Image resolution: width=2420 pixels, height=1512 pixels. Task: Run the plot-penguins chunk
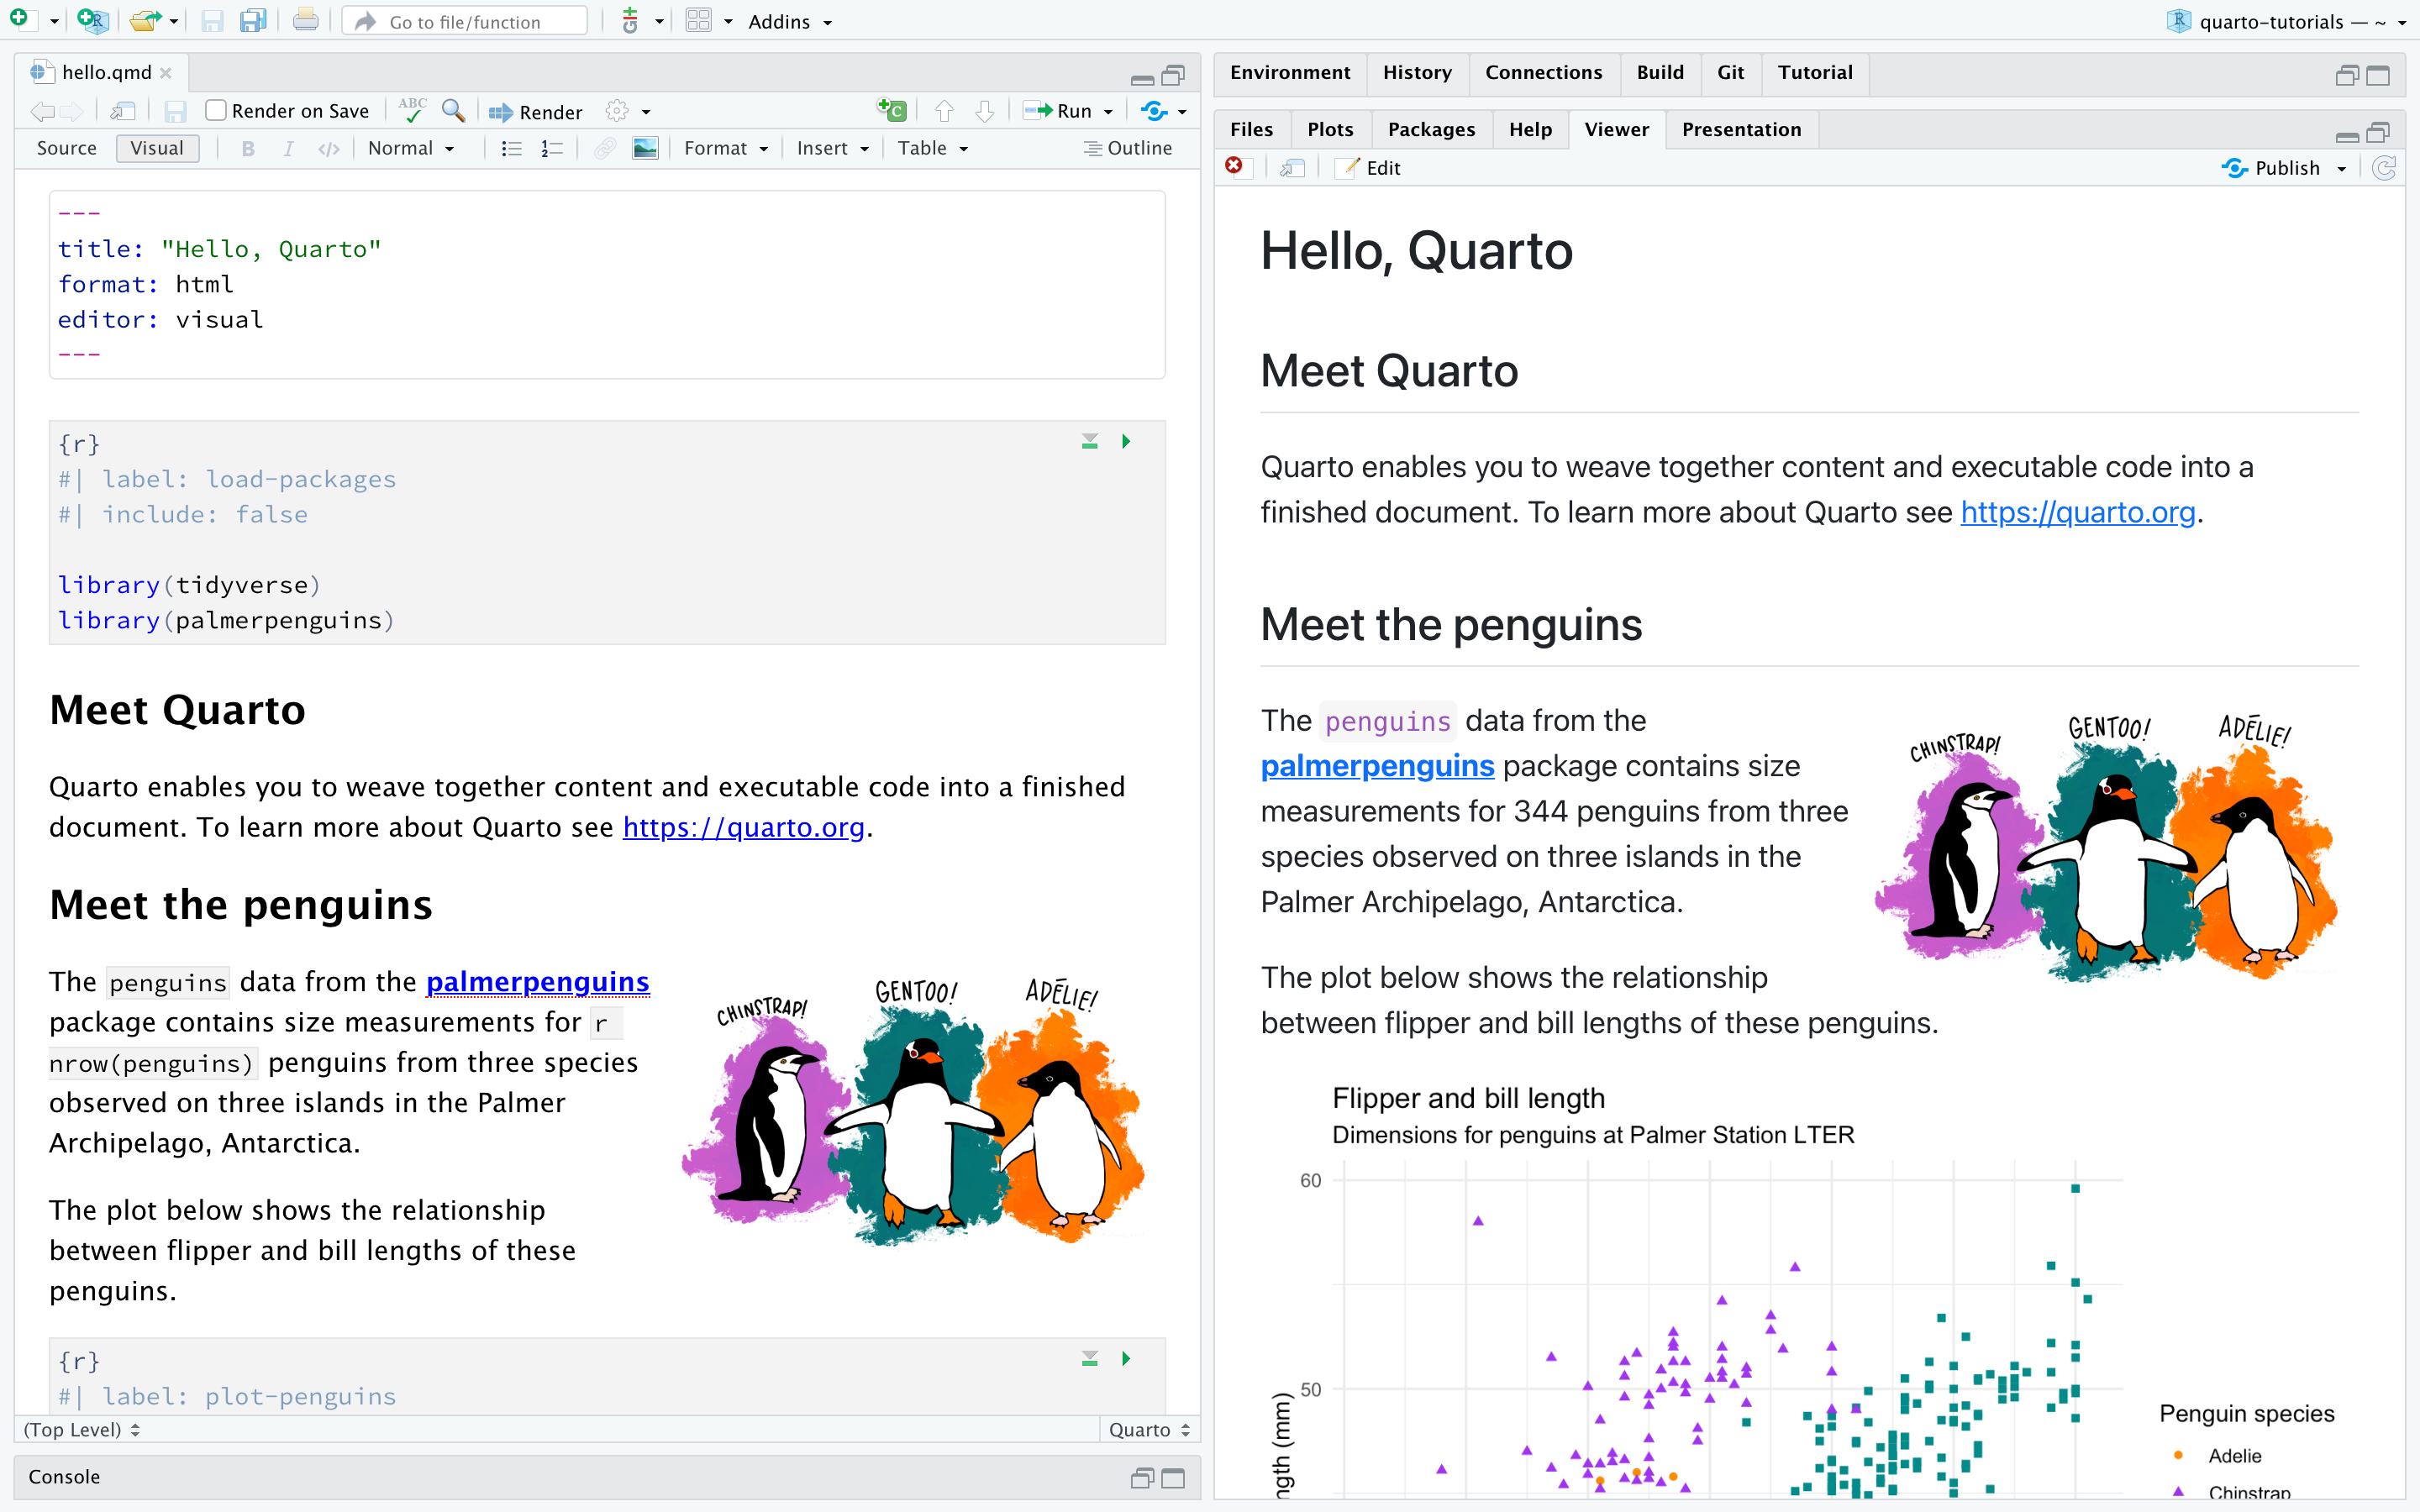point(1125,1358)
